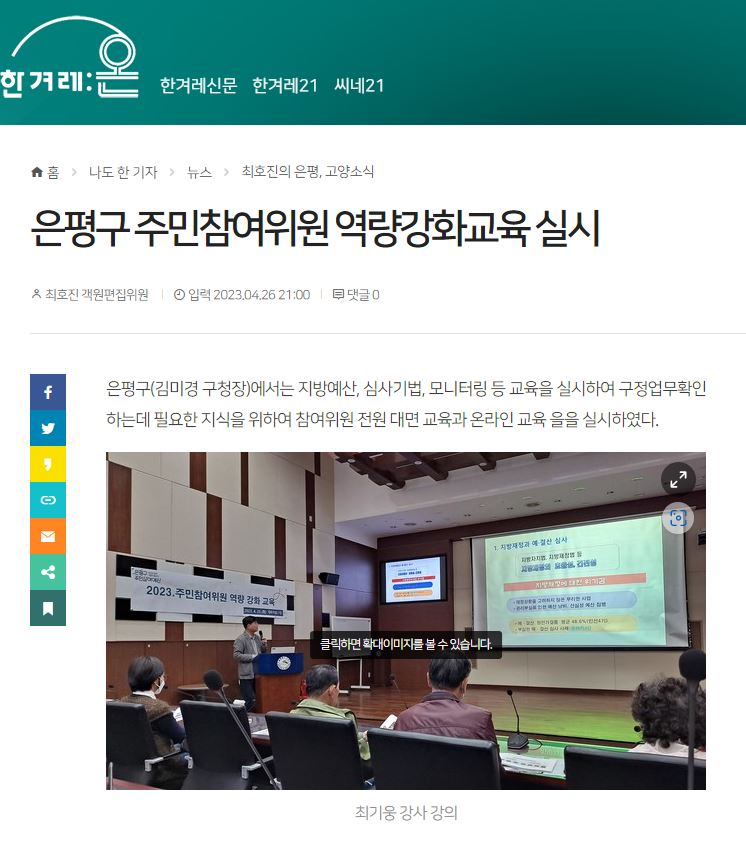Screen dimensions: 746x850
Task: Click the paragraph starting 은평구(김미경 구청장)에서는
Action: click(x=406, y=404)
